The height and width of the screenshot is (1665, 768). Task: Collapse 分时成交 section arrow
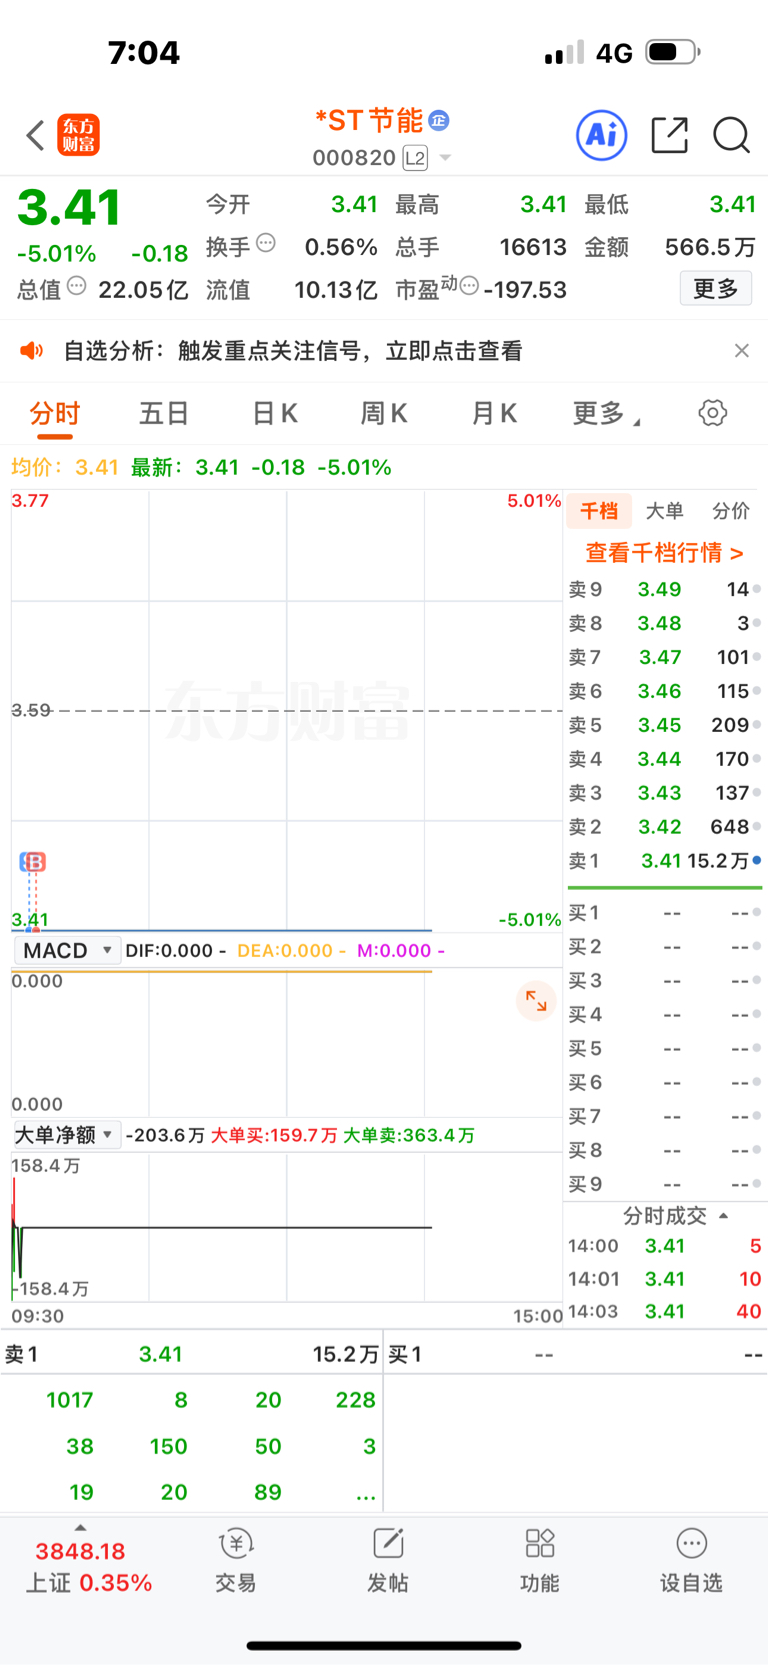point(723,1216)
